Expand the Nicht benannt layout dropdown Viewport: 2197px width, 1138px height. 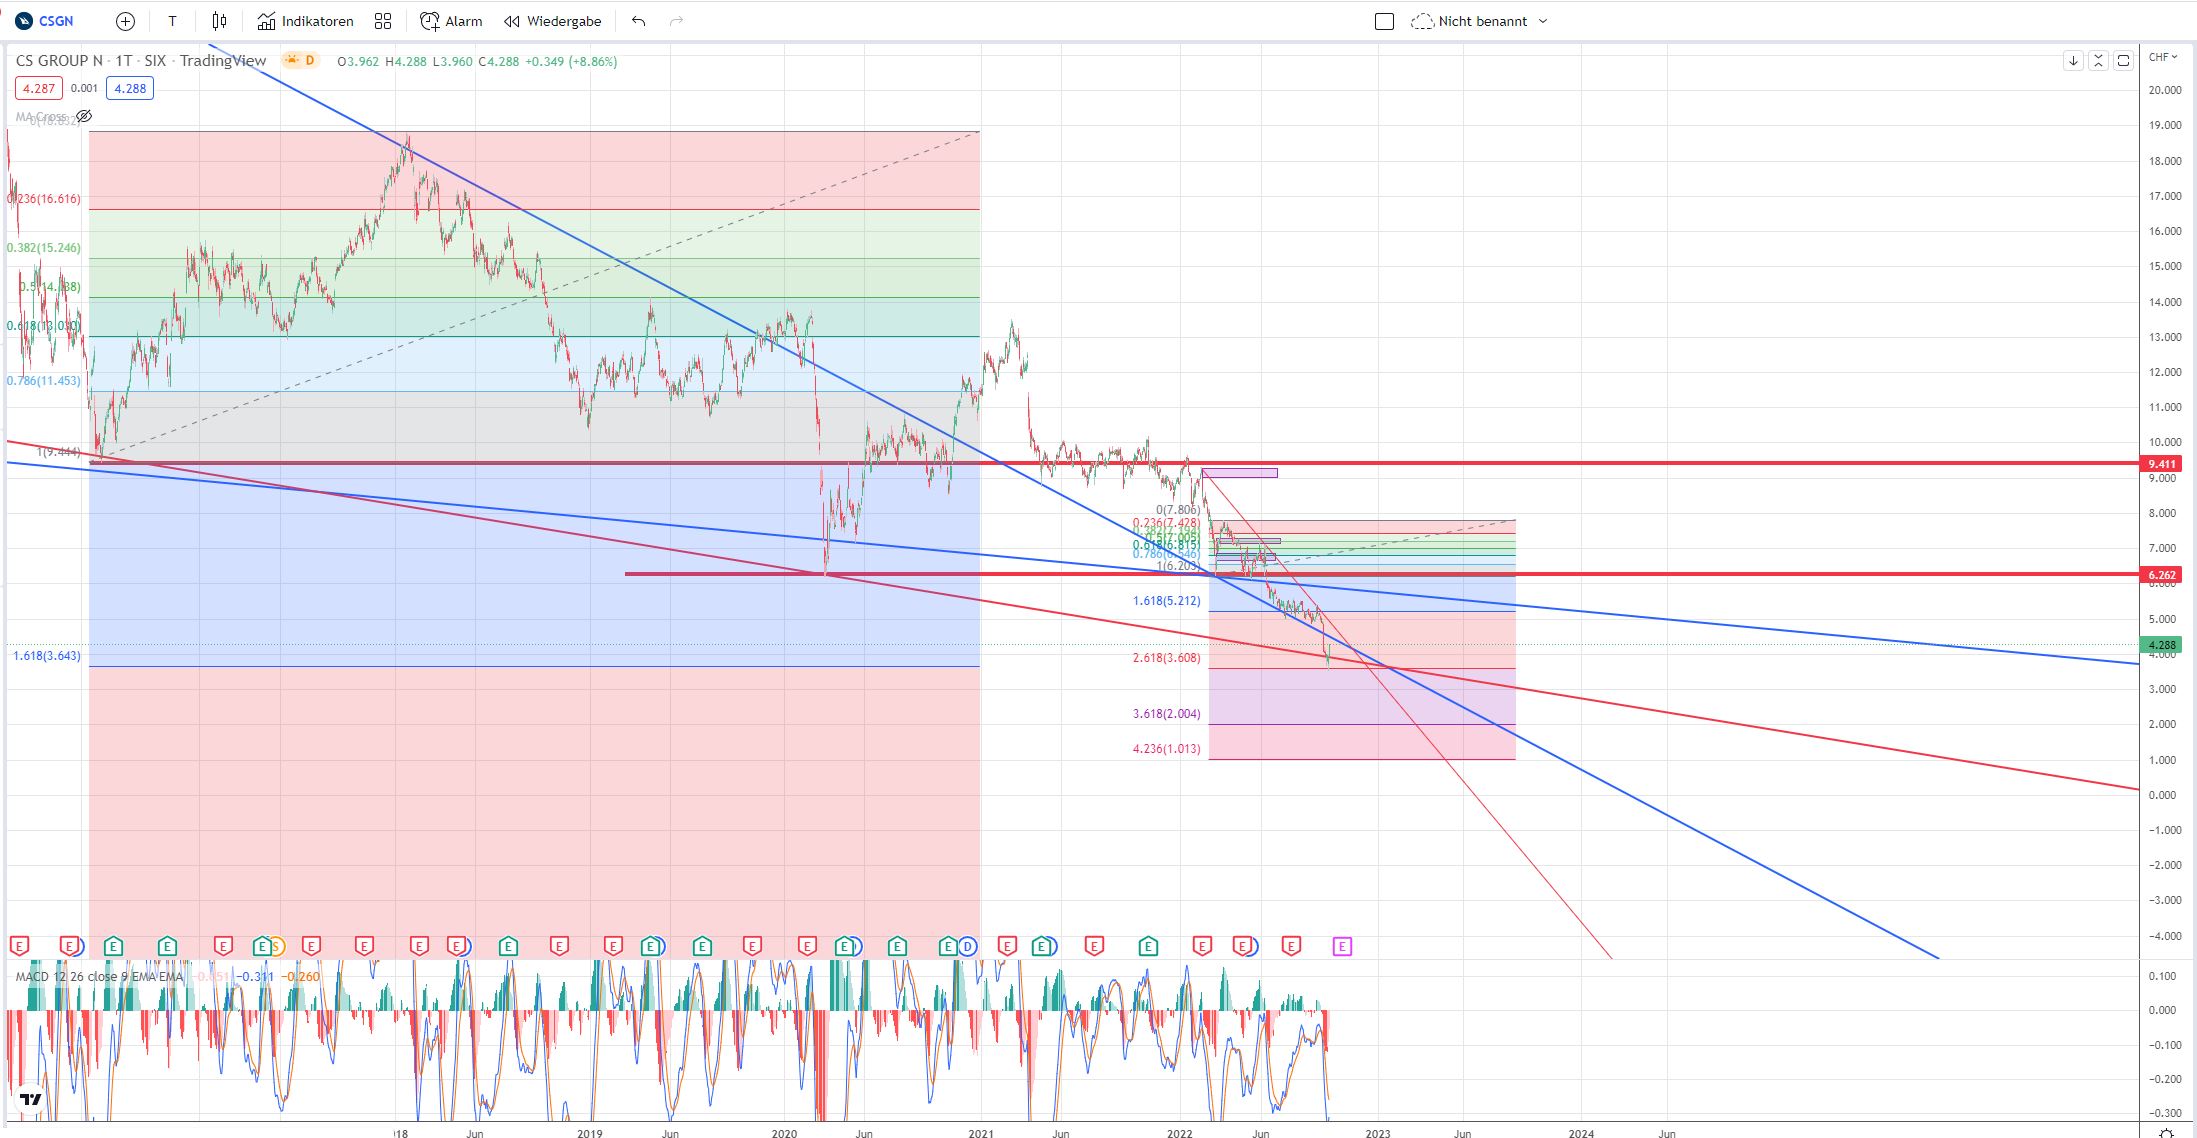click(x=1542, y=21)
